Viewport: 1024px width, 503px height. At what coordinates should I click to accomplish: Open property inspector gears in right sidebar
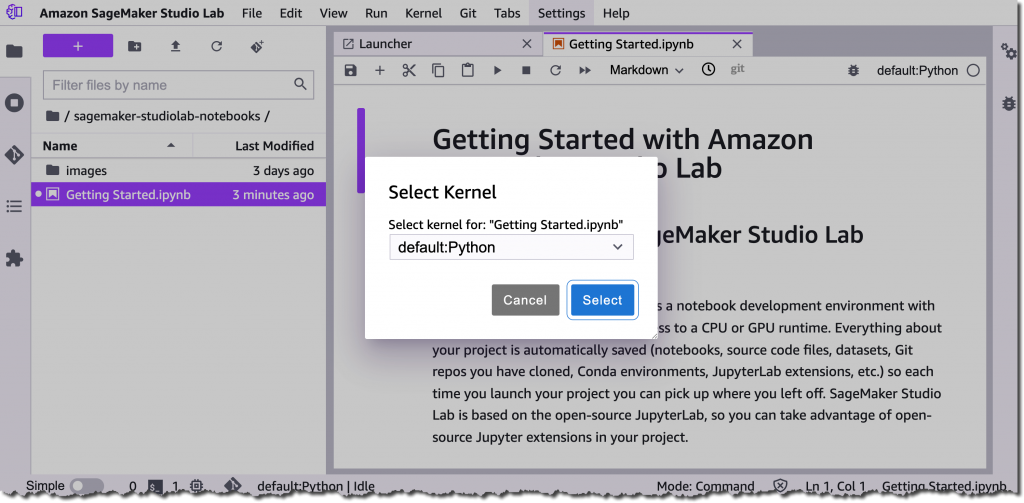pos(1009,52)
